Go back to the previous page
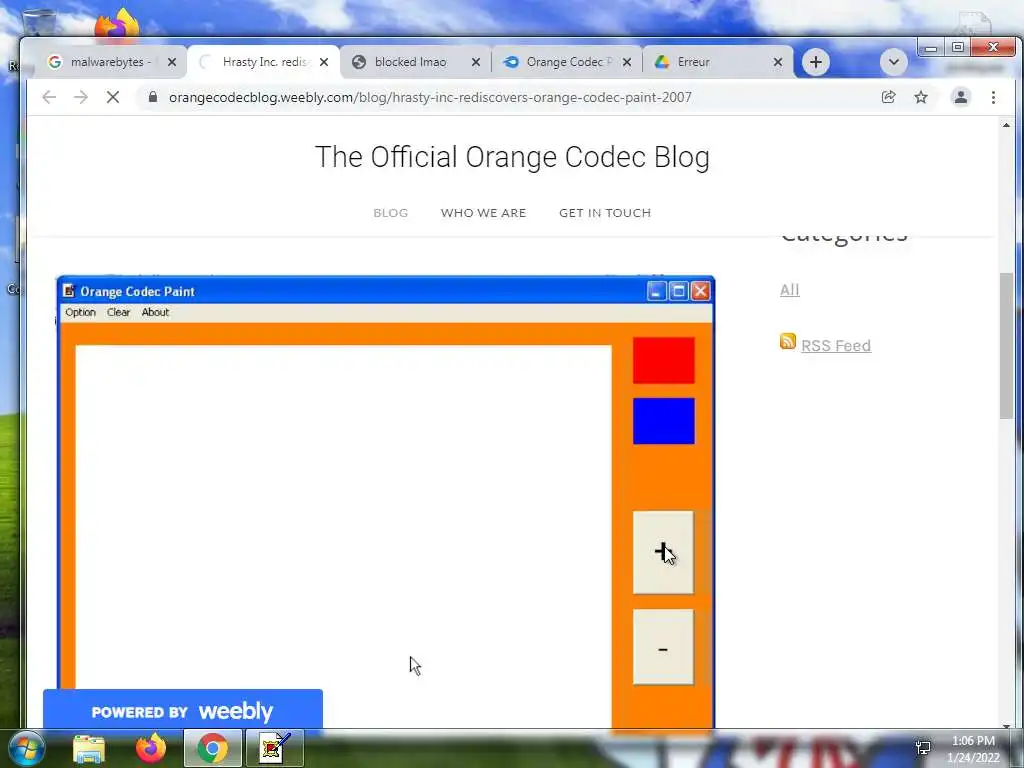This screenshot has height=768, width=1024. 49,97
